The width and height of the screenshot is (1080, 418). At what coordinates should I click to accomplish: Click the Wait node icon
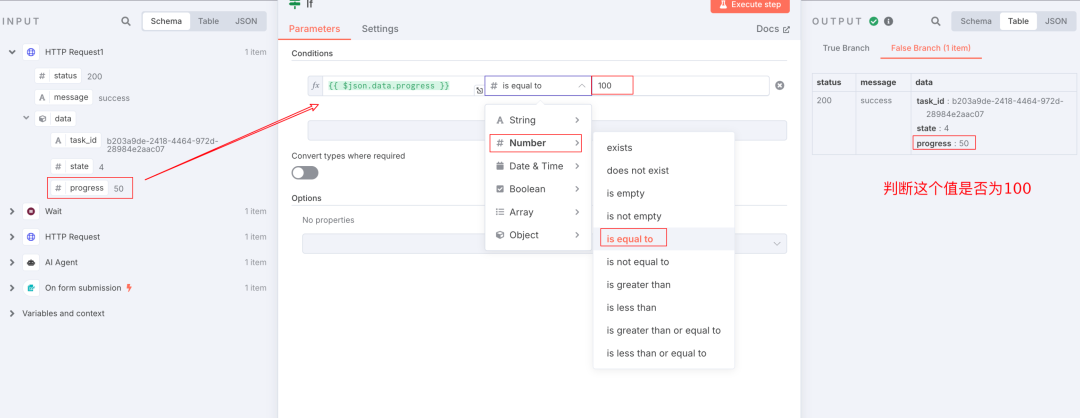tap(30, 211)
